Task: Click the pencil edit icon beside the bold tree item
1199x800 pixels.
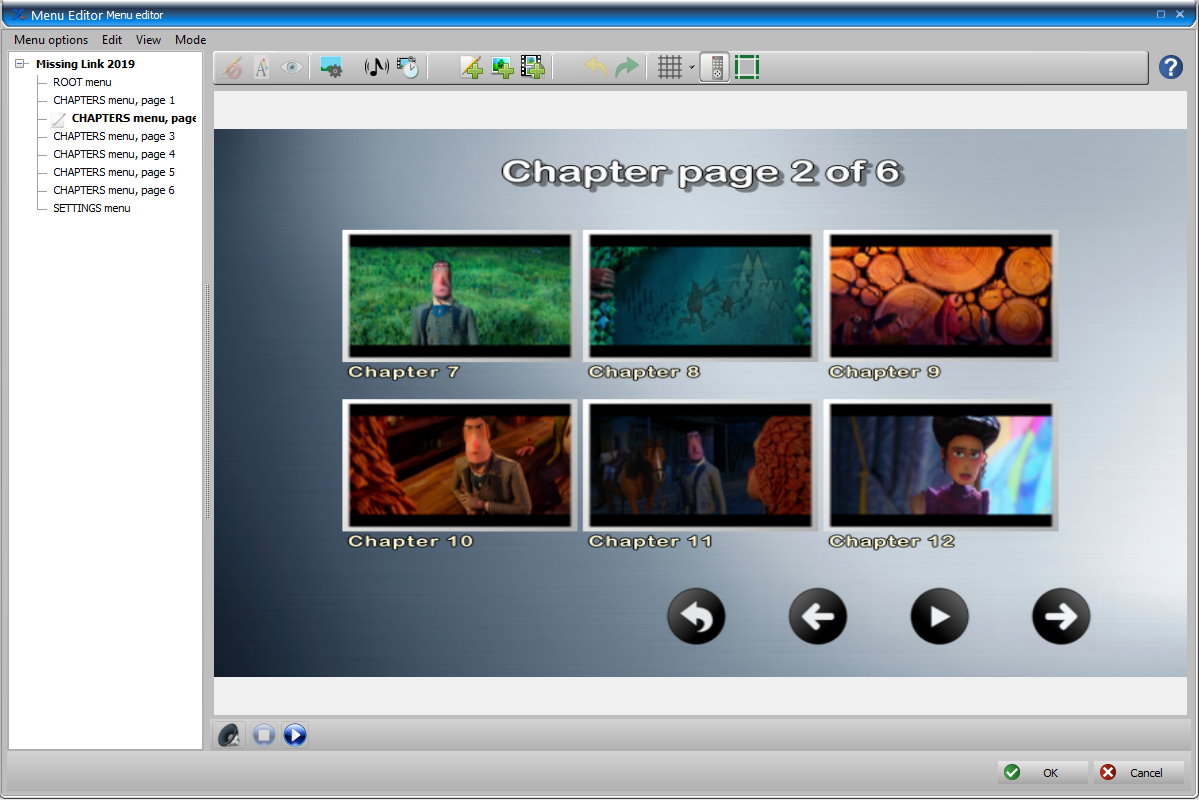Action: pyautogui.click(x=59, y=119)
